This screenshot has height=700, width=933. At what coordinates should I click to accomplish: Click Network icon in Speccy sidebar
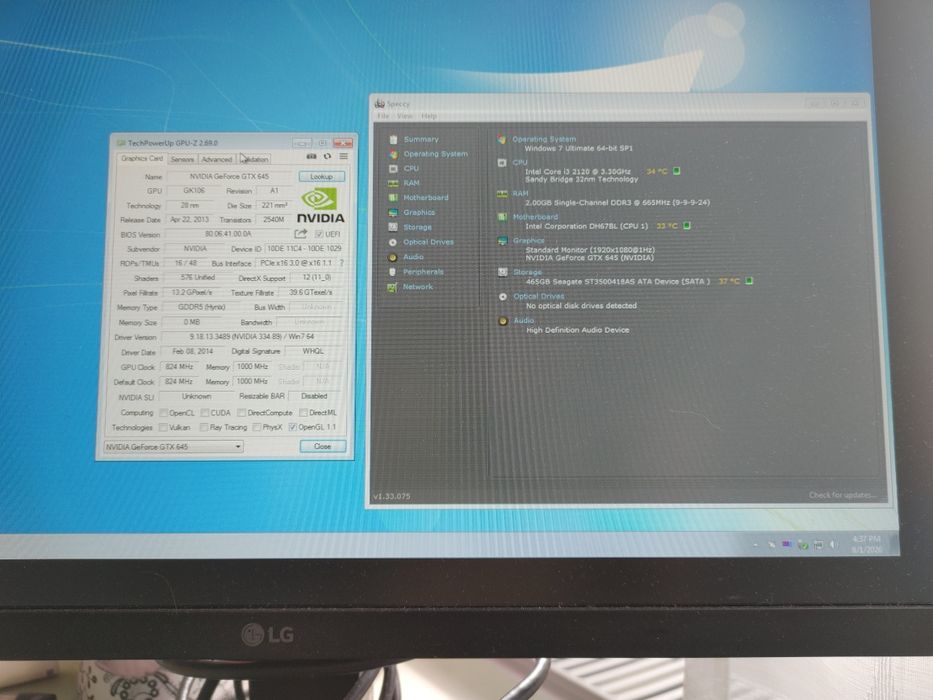[x=392, y=288]
